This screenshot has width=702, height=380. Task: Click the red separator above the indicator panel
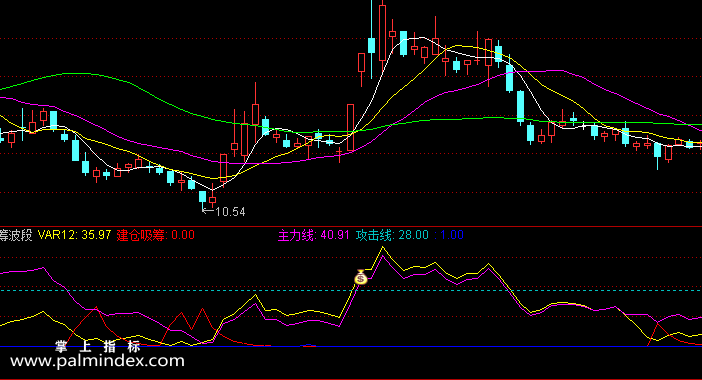351,226
